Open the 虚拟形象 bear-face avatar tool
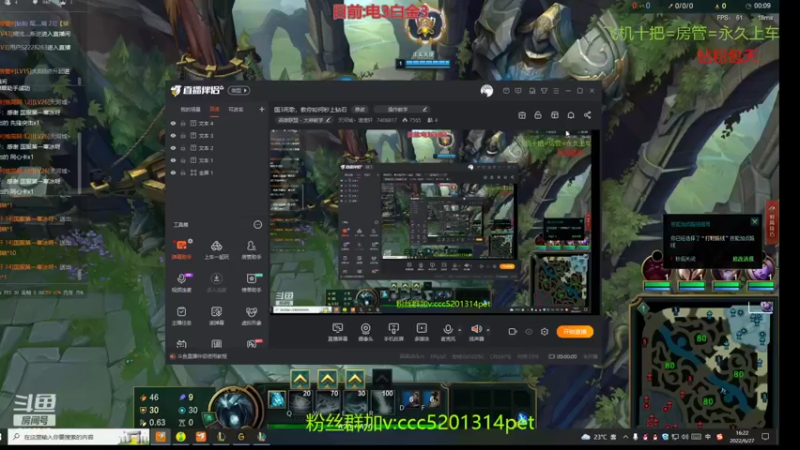 pos(251,315)
